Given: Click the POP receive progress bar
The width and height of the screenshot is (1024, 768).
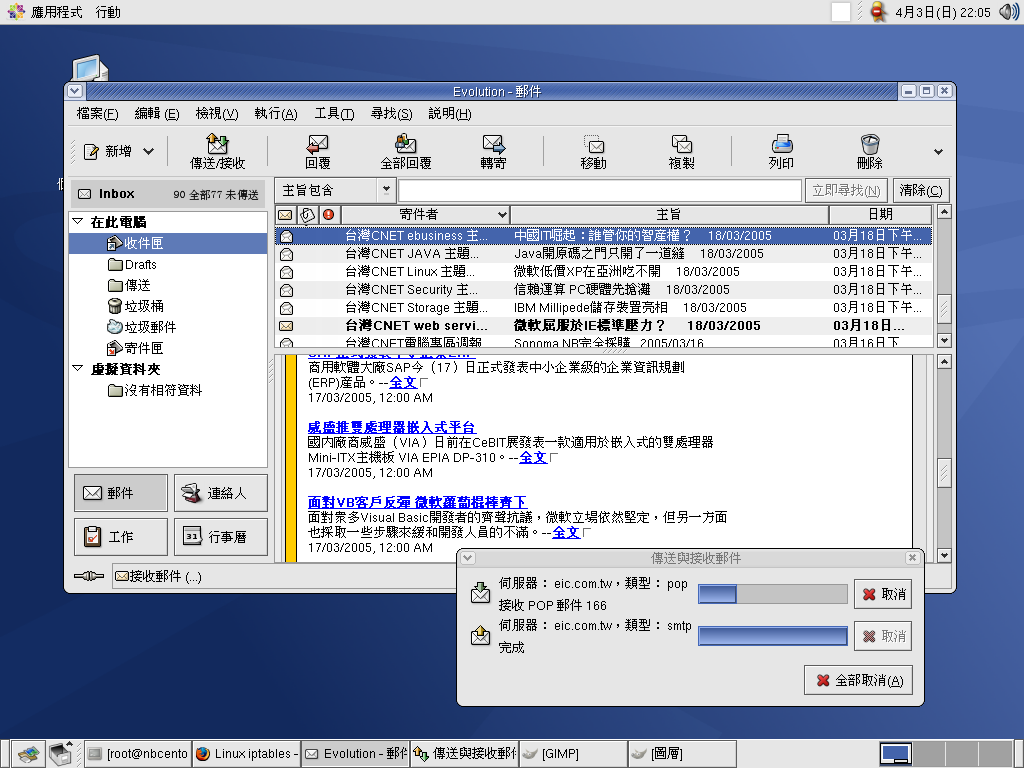Looking at the screenshot, I should point(773,594).
